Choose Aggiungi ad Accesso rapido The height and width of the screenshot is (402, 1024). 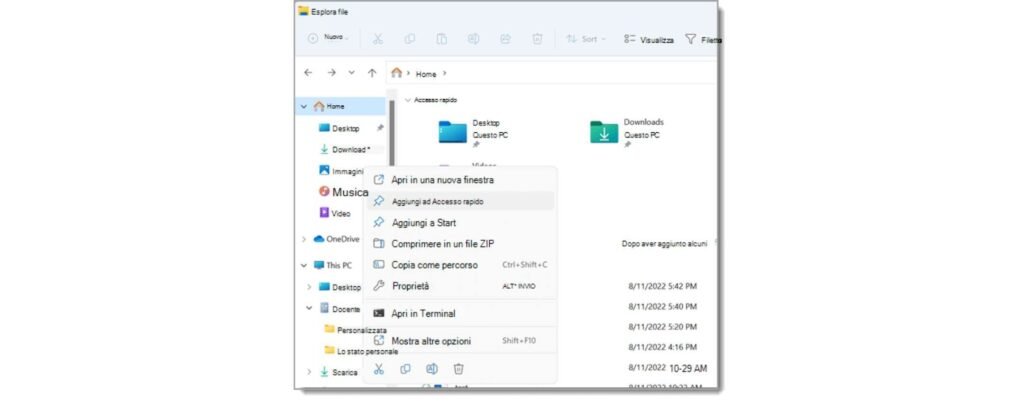point(460,201)
